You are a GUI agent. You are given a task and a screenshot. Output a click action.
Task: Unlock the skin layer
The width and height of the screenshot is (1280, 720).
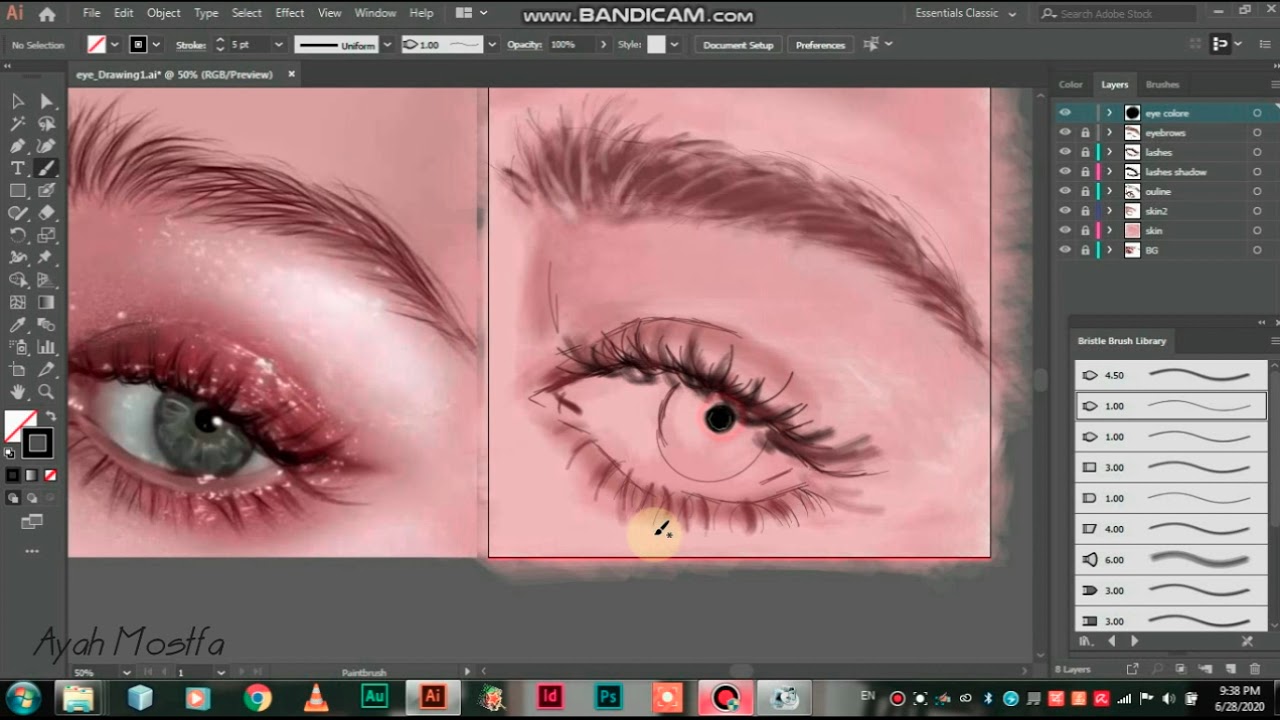[x=1085, y=230]
